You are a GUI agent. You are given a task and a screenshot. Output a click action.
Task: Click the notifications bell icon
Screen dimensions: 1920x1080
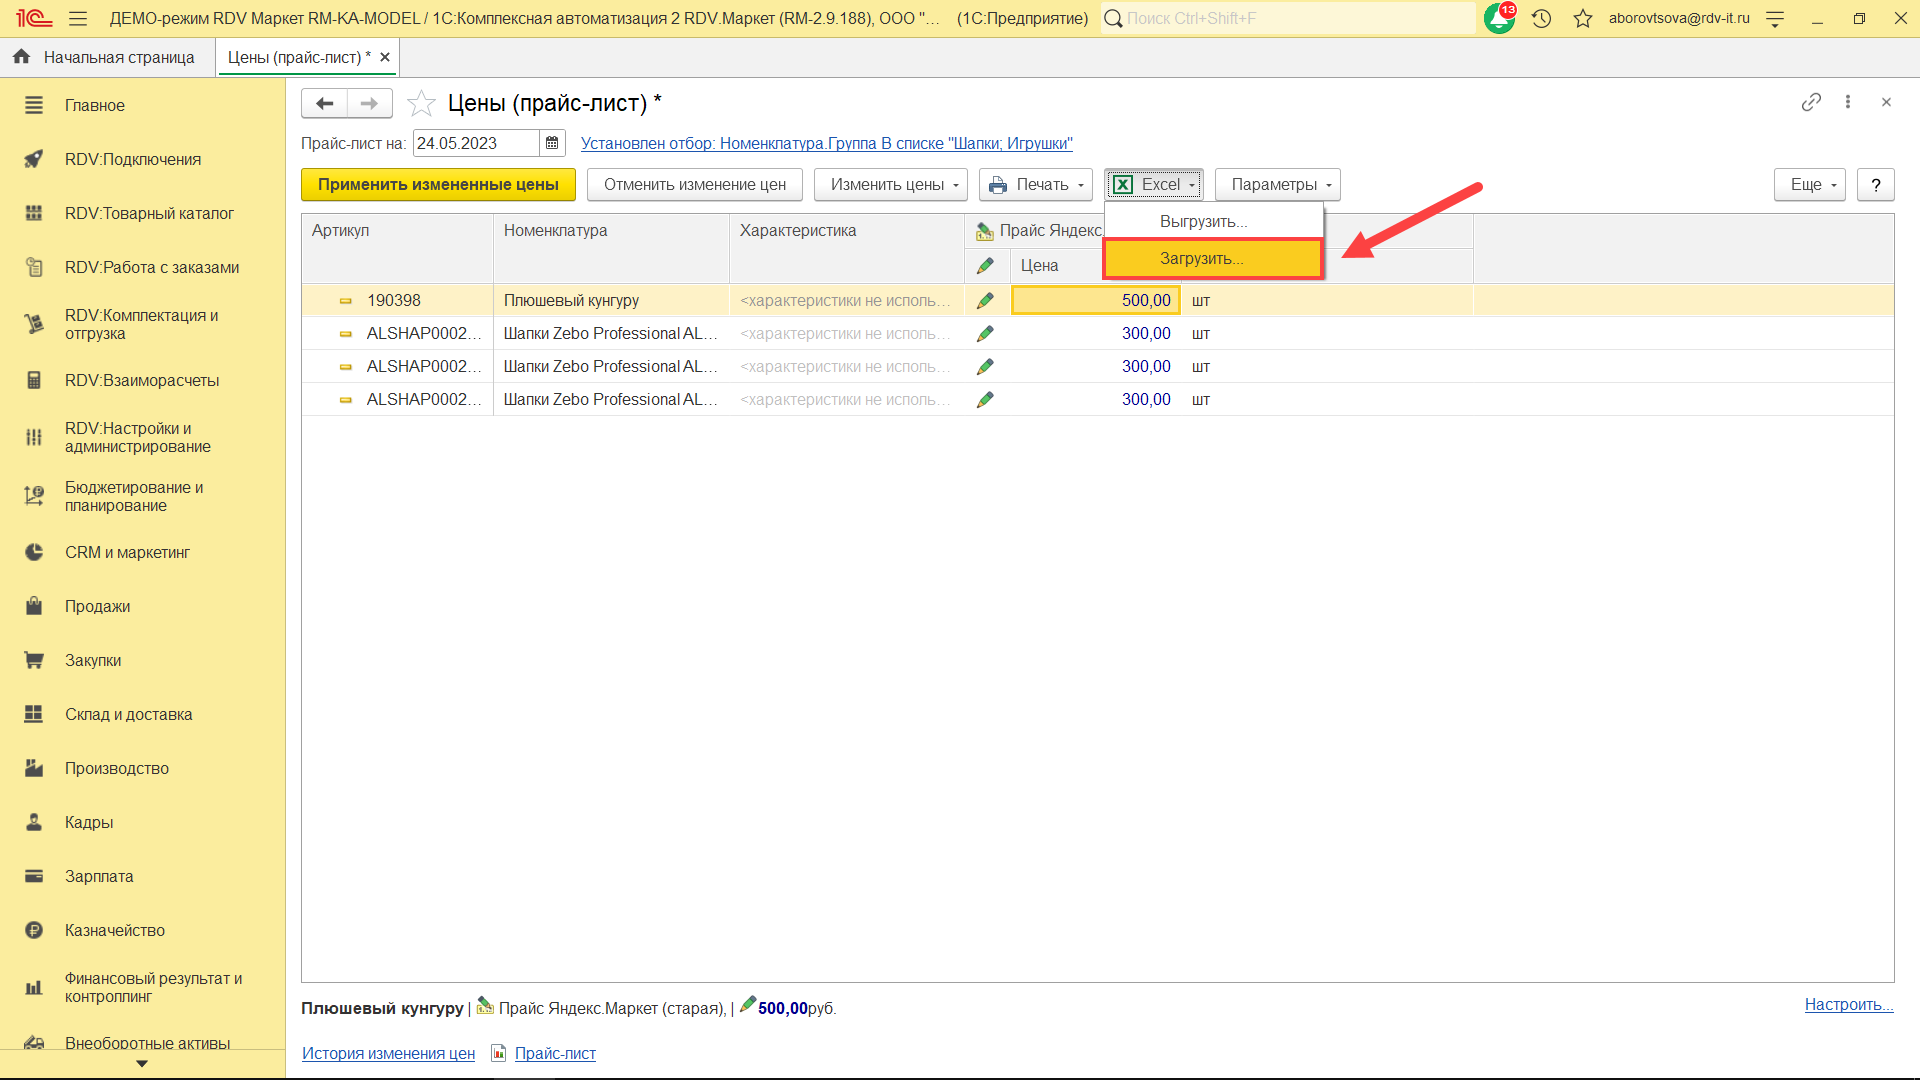pyautogui.click(x=1498, y=19)
